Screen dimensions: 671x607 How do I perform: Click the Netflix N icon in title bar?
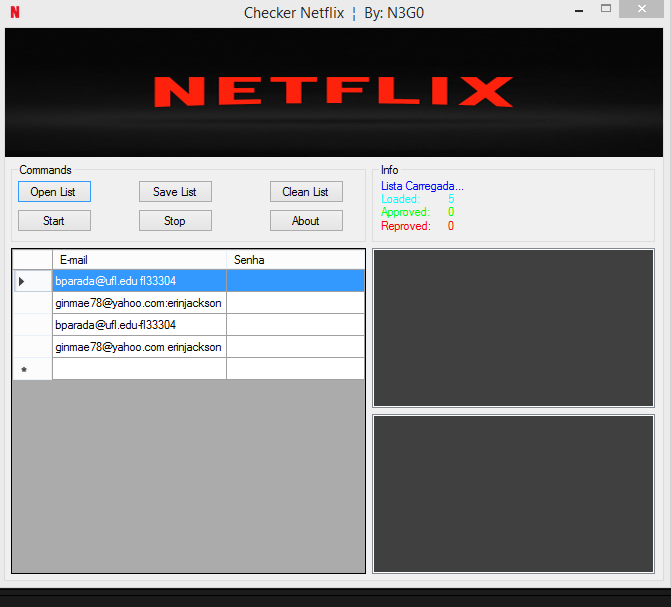15,12
